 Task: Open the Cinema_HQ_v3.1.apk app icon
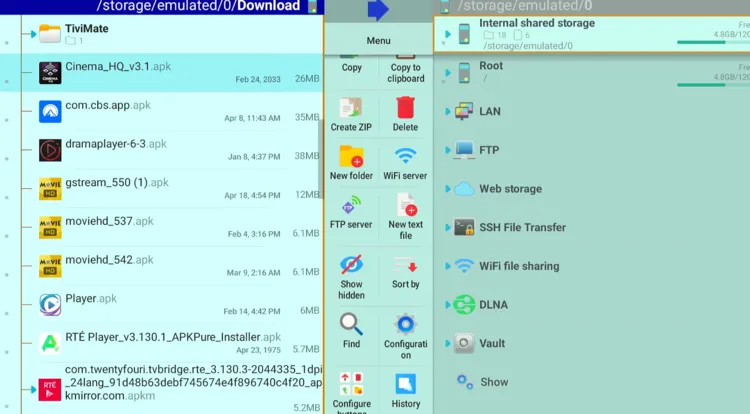coord(50,73)
